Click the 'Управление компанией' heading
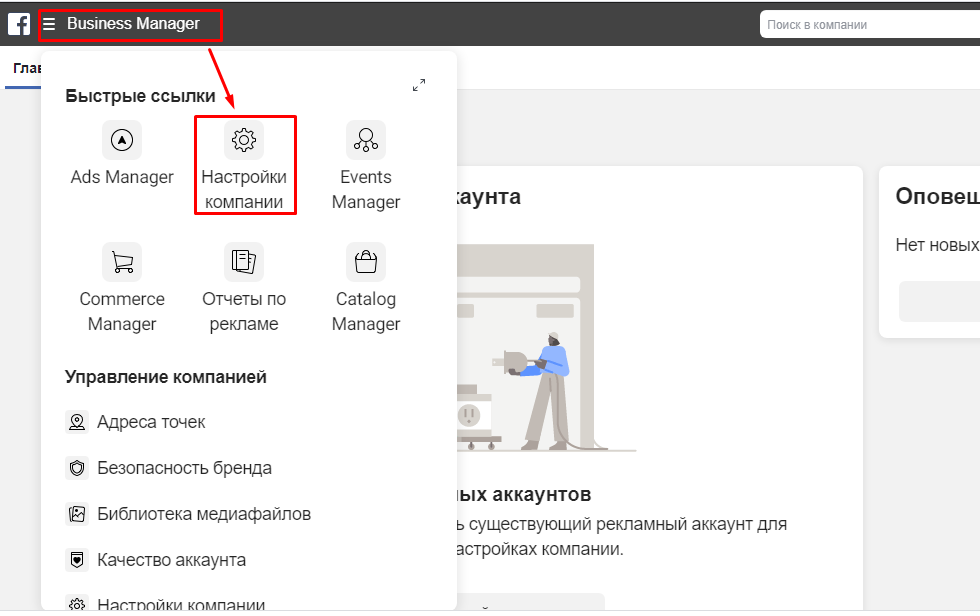Viewport: 980px width, 616px height. pos(166,377)
